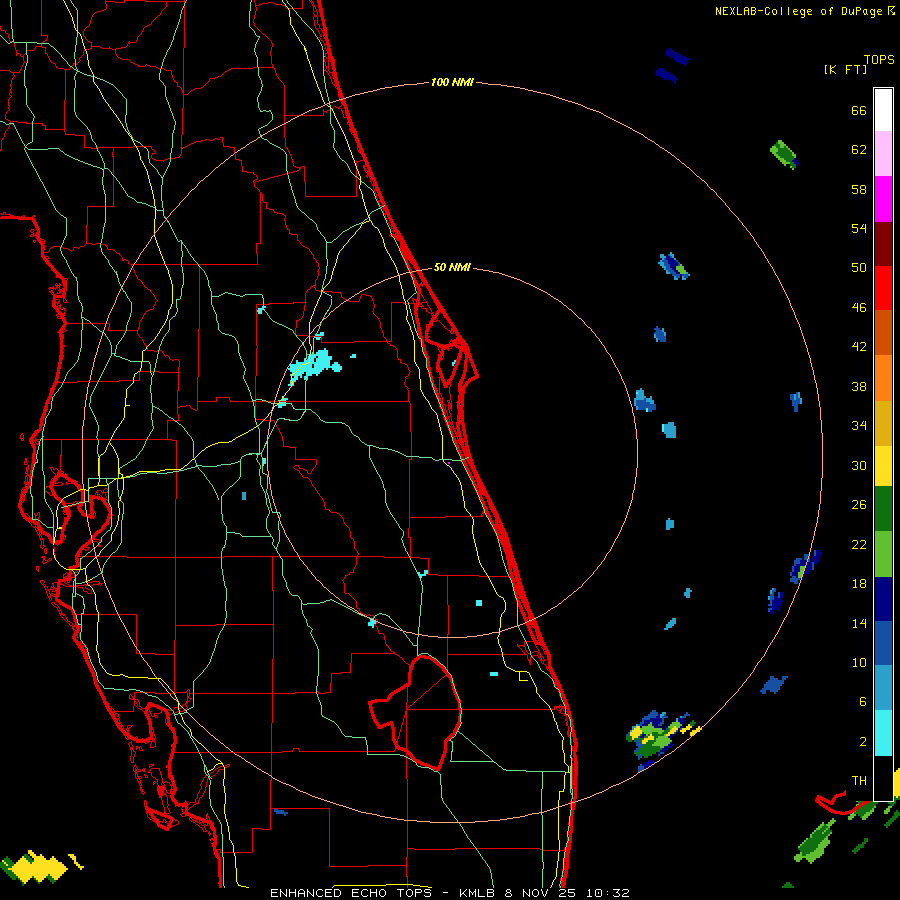
Task: Click the KMLB station identifier
Action: click(x=476, y=893)
